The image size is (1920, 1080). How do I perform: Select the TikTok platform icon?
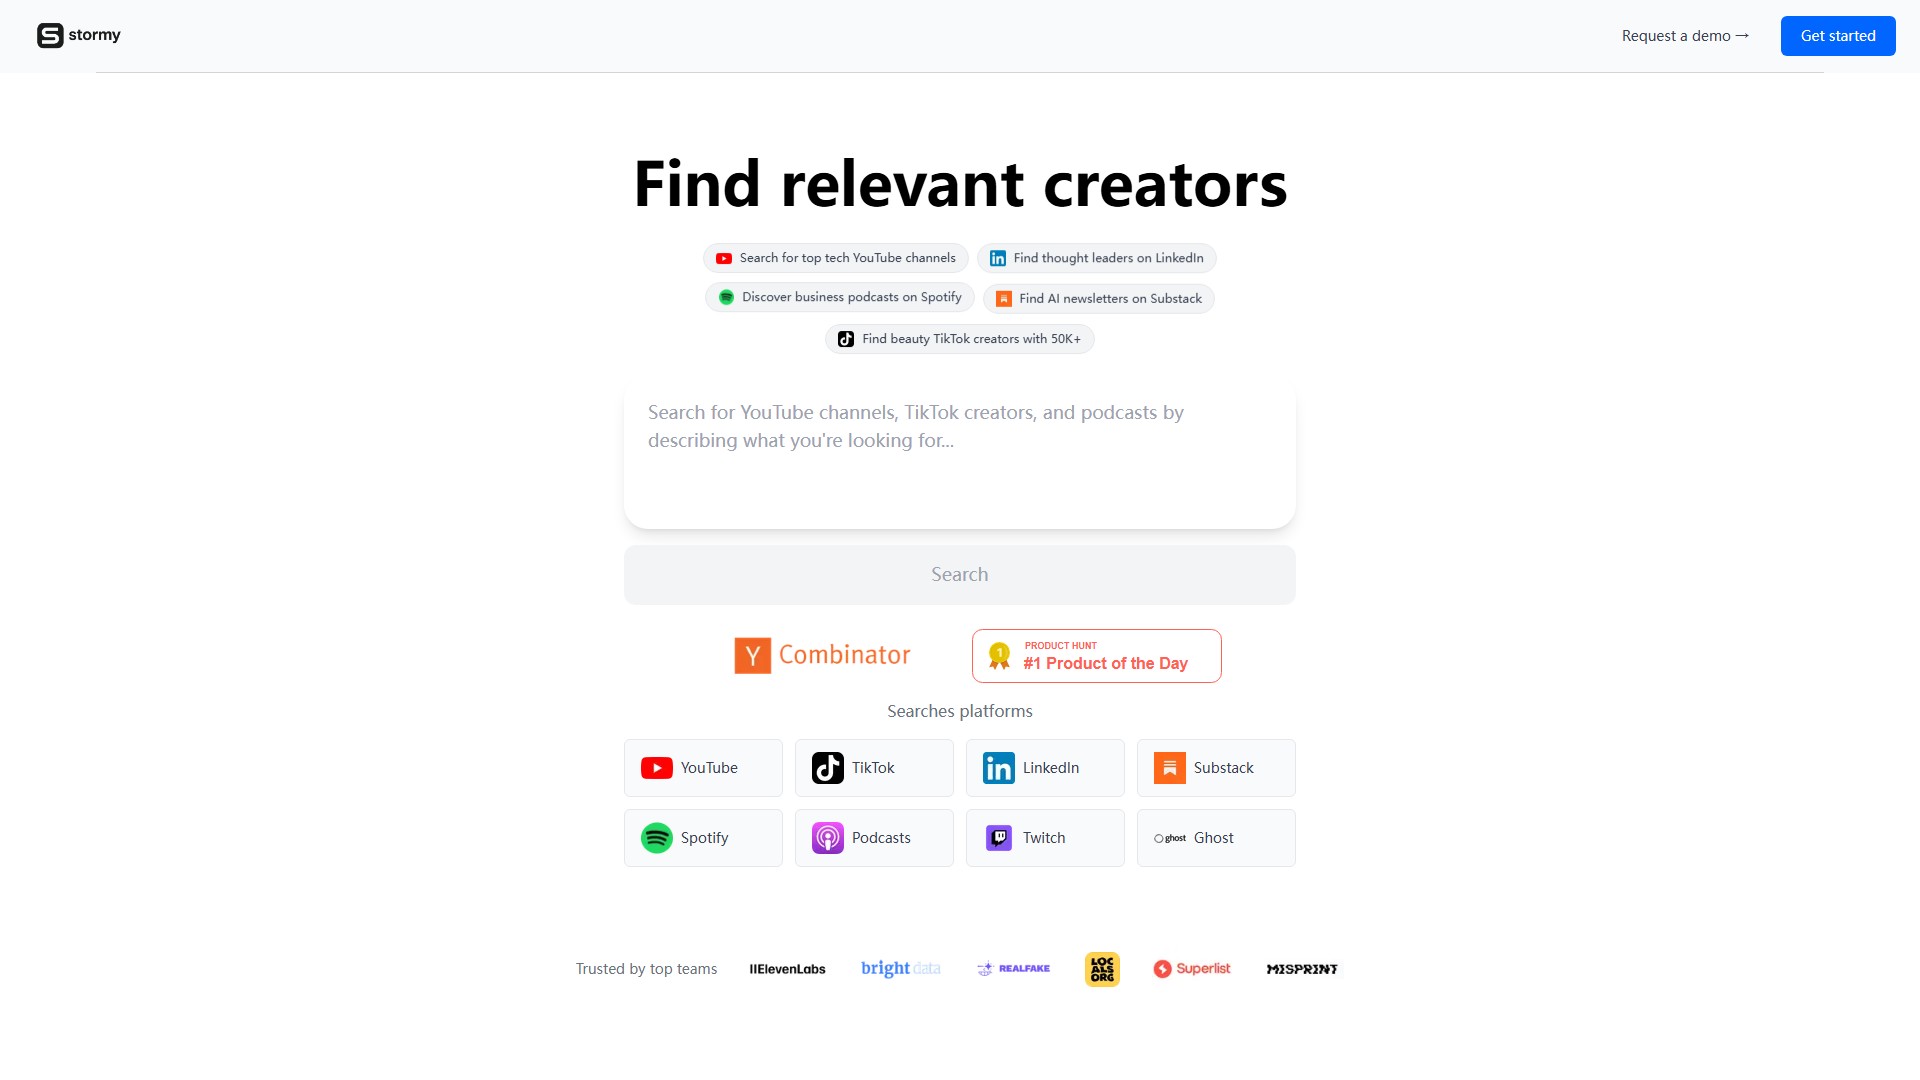(827, 768)
